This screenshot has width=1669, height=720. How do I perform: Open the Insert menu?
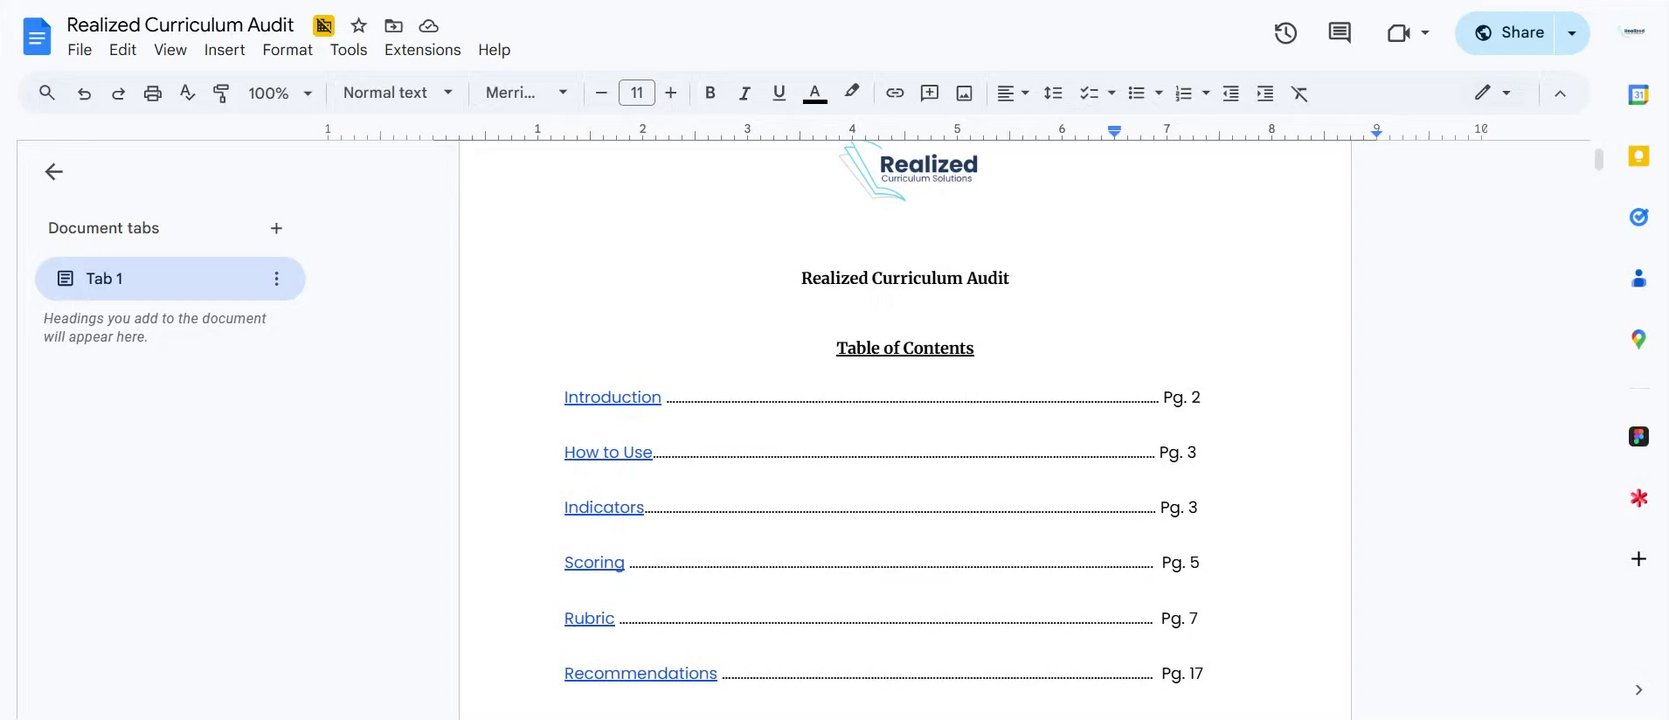(224, 50)
